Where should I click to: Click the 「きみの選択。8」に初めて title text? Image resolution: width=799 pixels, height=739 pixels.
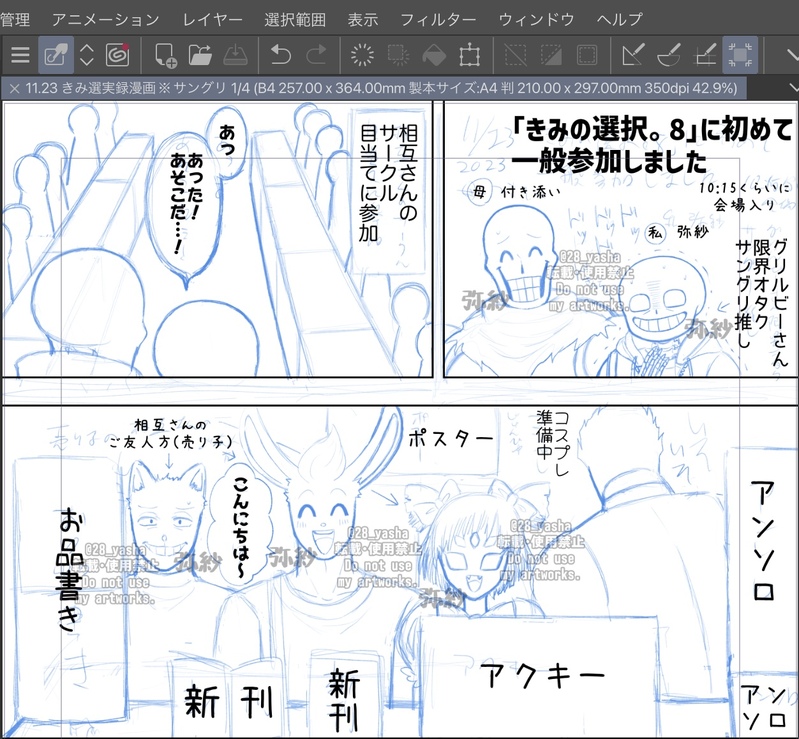click(653, 129)
